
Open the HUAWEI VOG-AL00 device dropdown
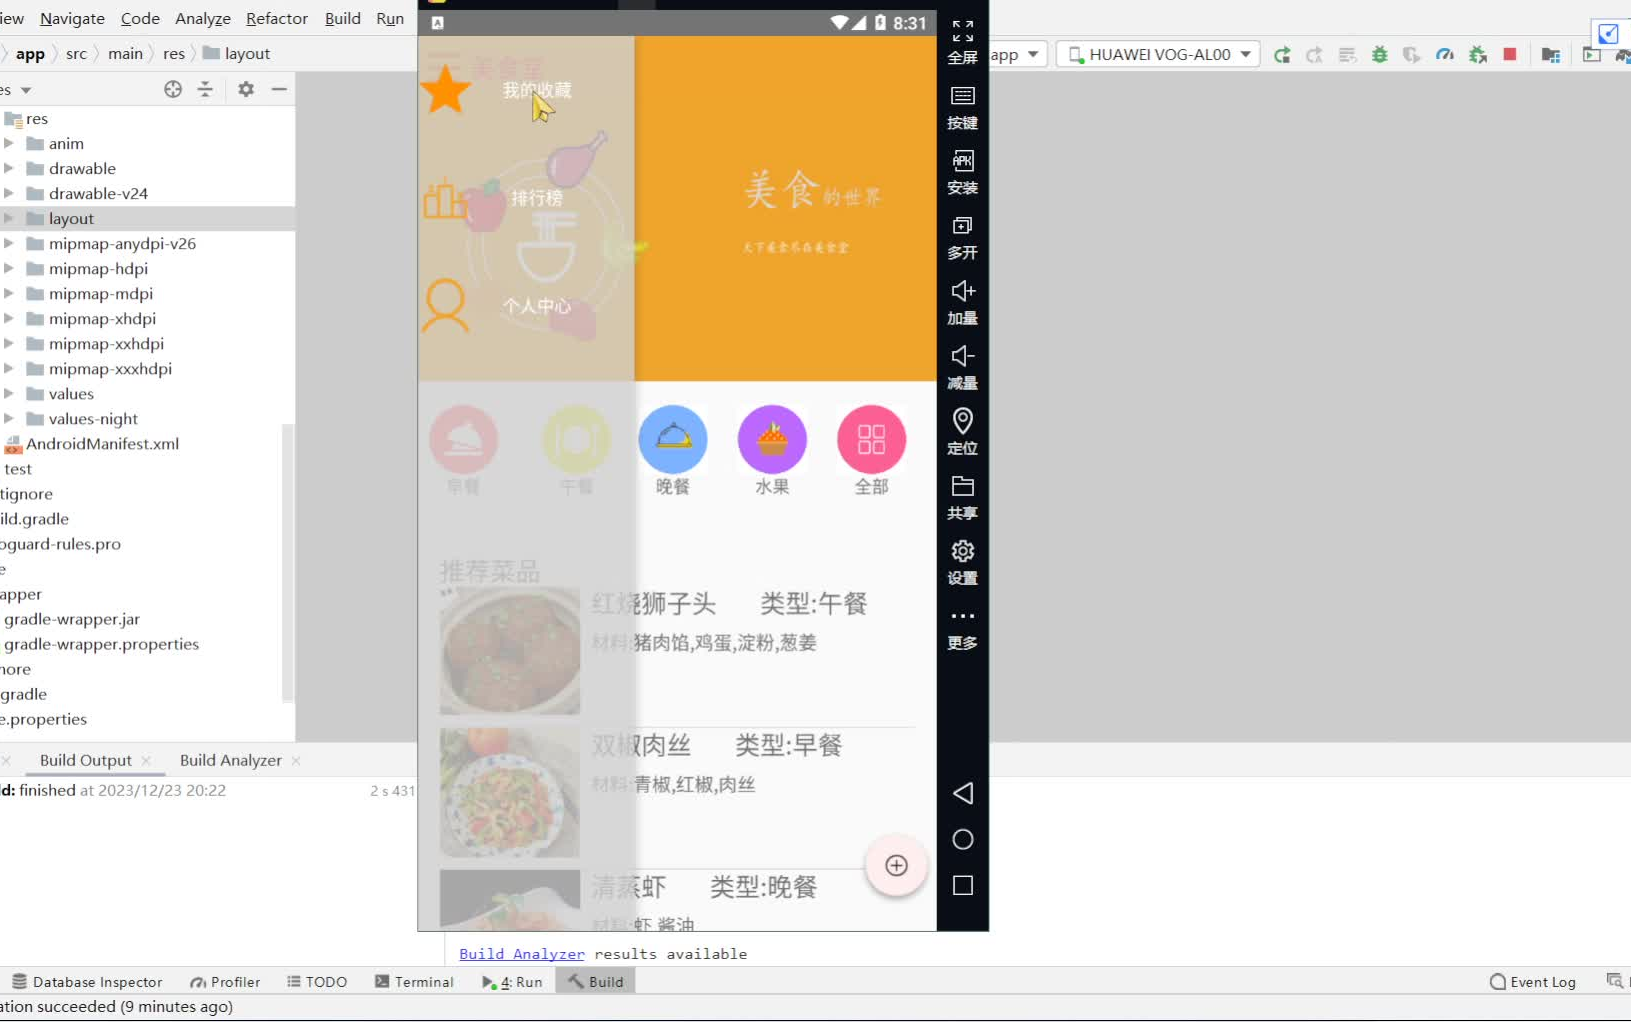[x=1159, y=54]
